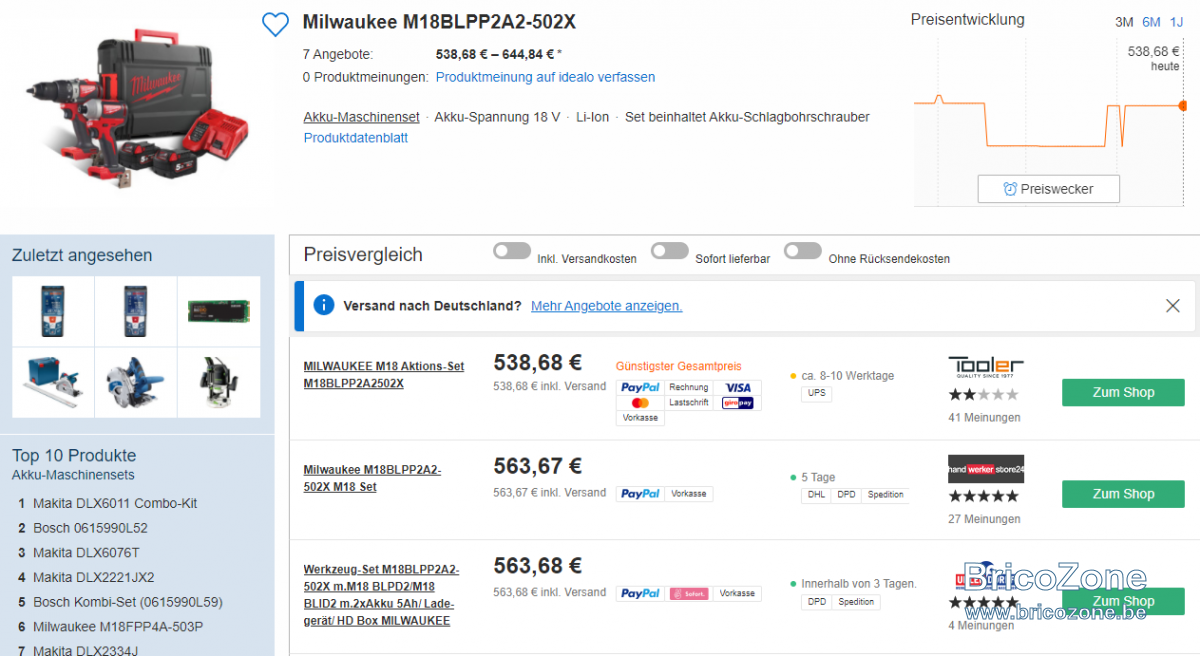The width and height of the screenshot is (1200, 656).
Task: Open Makita DLX6076T in Top 10
Action: [86, 553]
